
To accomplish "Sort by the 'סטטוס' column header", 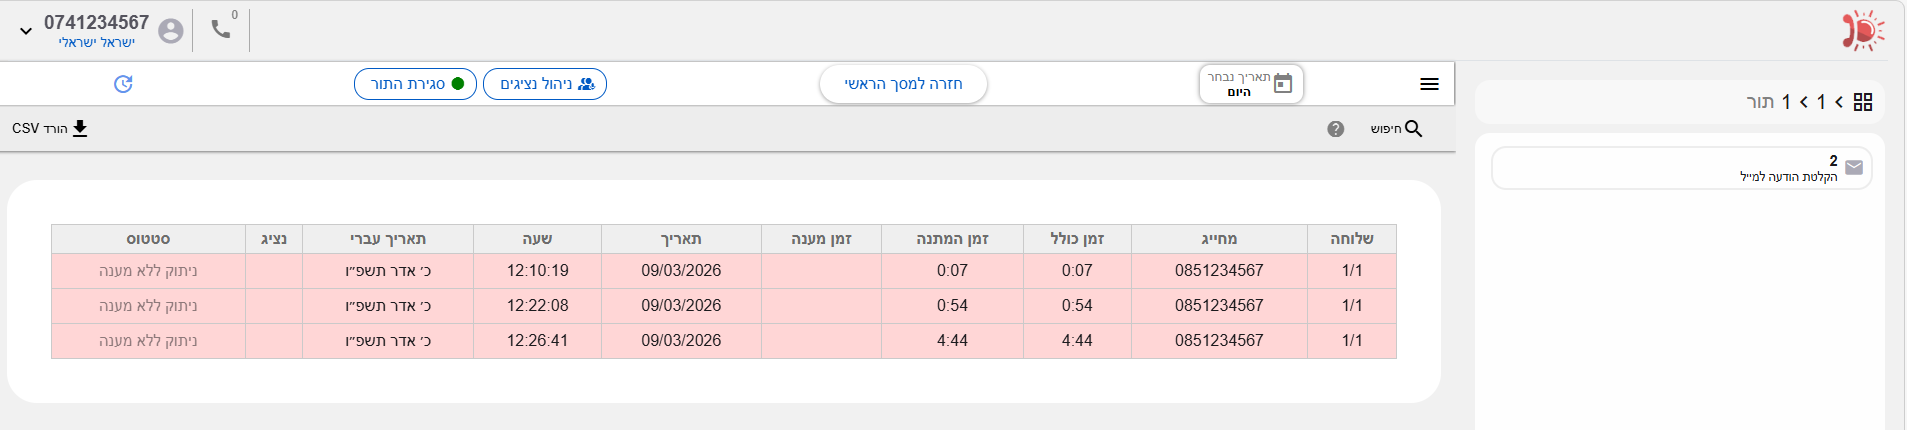I will tap(148, 239).
